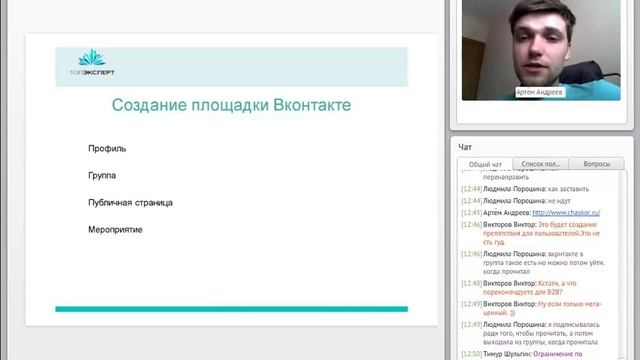
Task: Open the Список пол... tab
Action: coord(540,164)
